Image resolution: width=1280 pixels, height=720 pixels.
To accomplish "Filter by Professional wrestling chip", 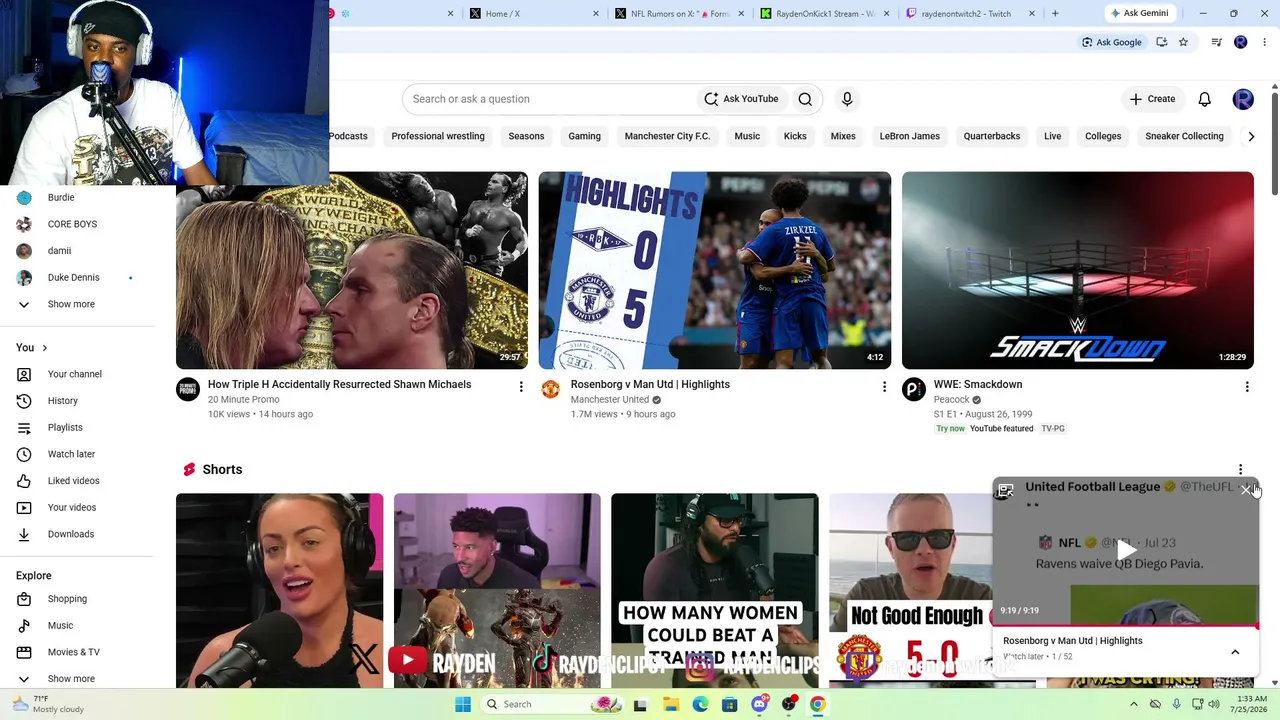I will tap(438, 136).
